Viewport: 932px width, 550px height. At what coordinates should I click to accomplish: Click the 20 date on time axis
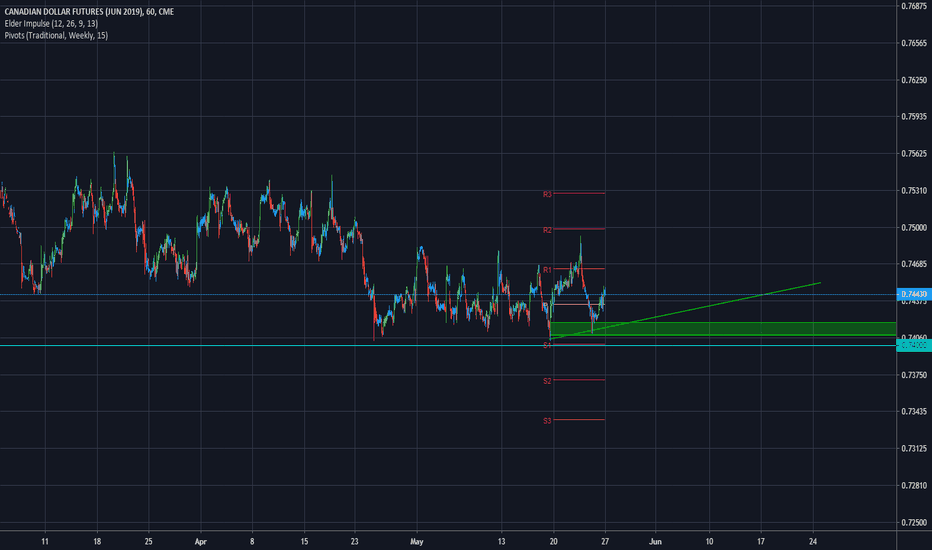click(553, 542)
